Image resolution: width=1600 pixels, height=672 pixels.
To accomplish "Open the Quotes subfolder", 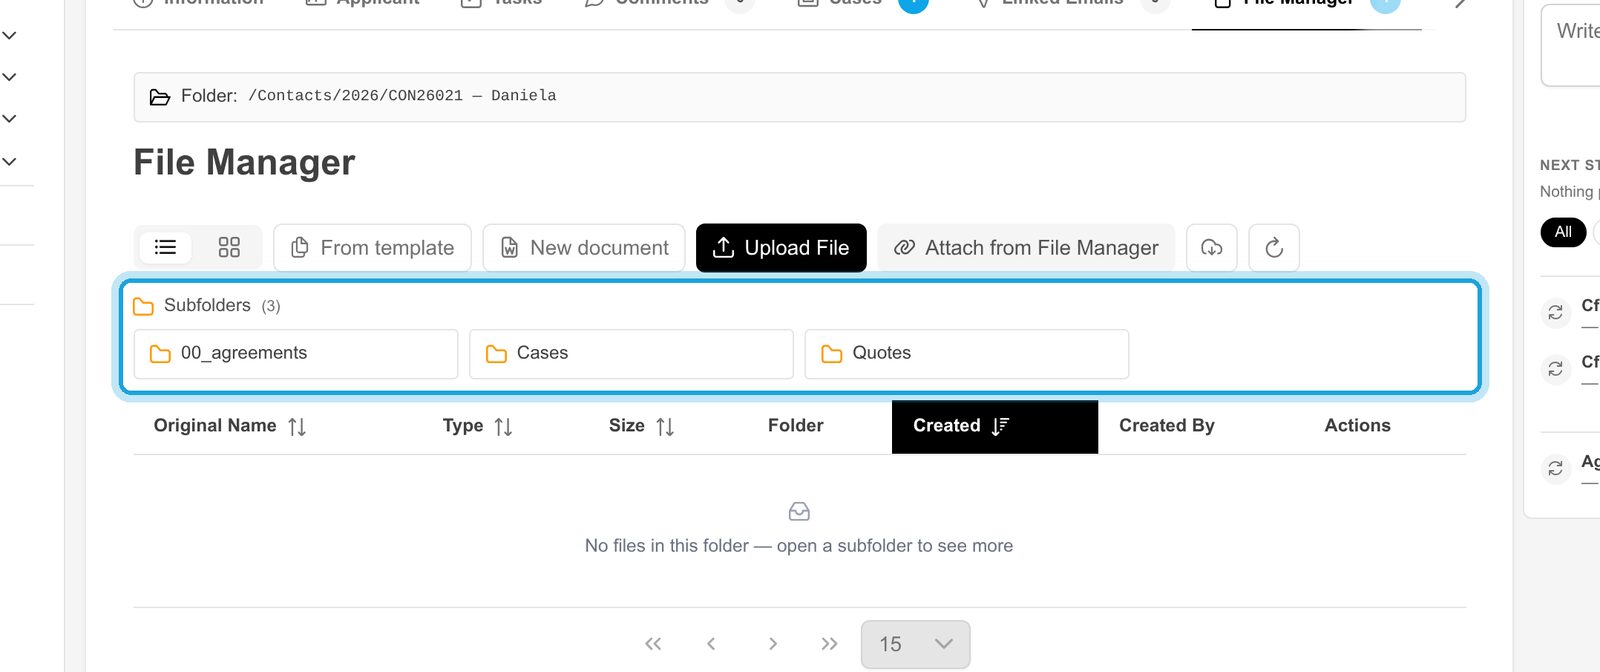I will 967,354.
